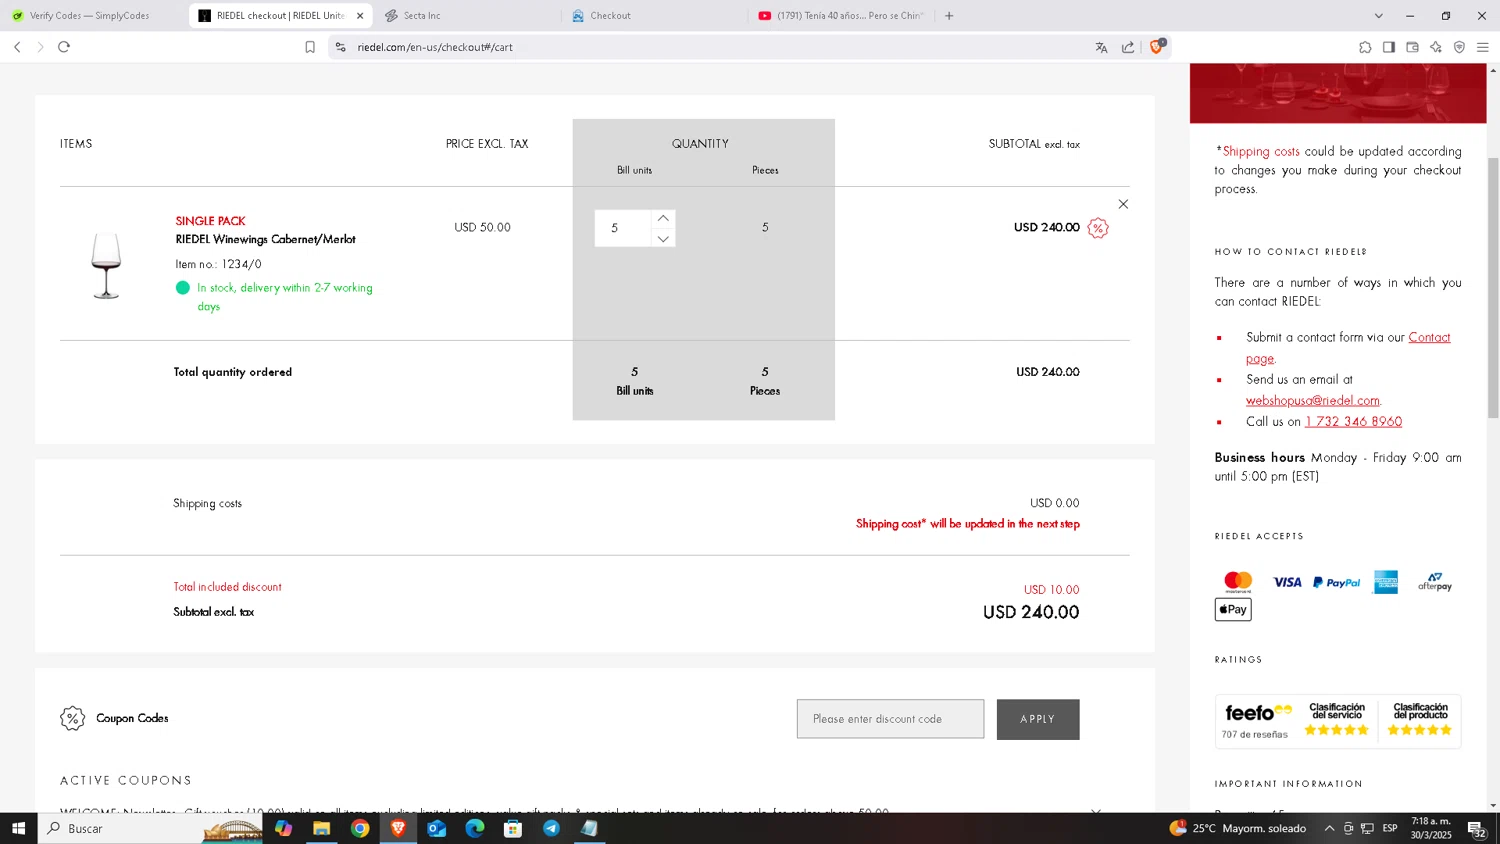Open a new browser tab
The width and height of the screenshot is (1500, 844).
tap(949, 16)
